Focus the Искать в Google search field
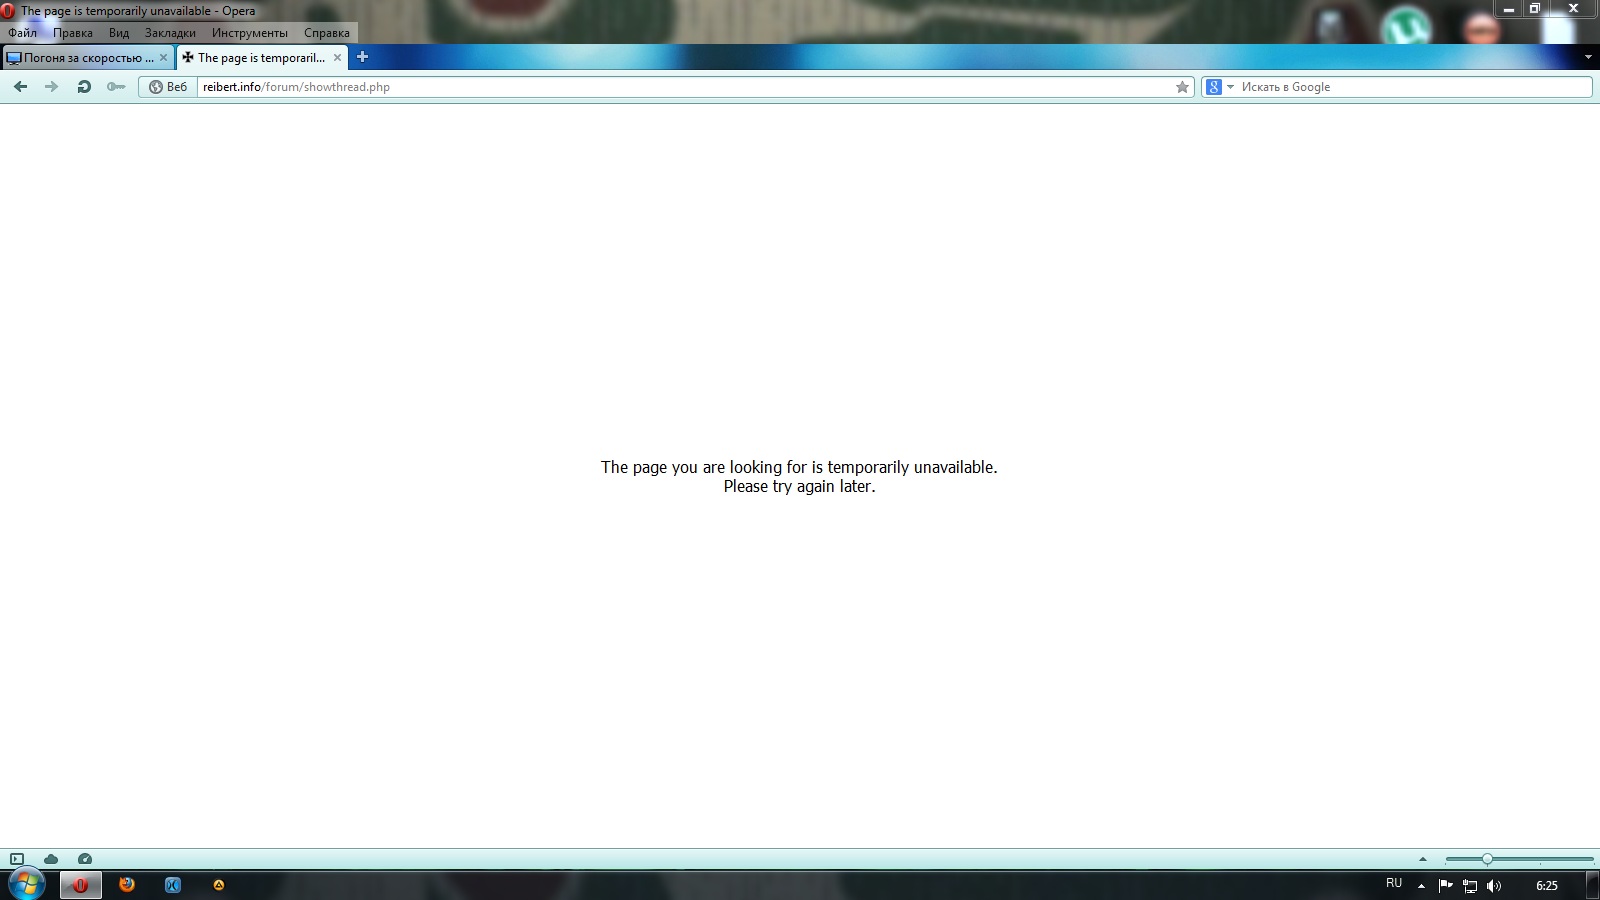The height and width of the screenshot is (900, 1600). tap(1414, 87)
